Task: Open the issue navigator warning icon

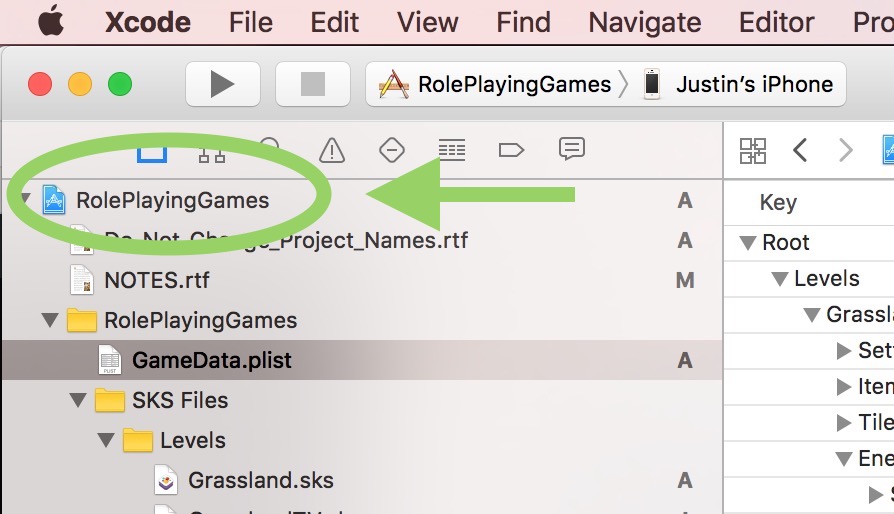Action: coord(331,150)
